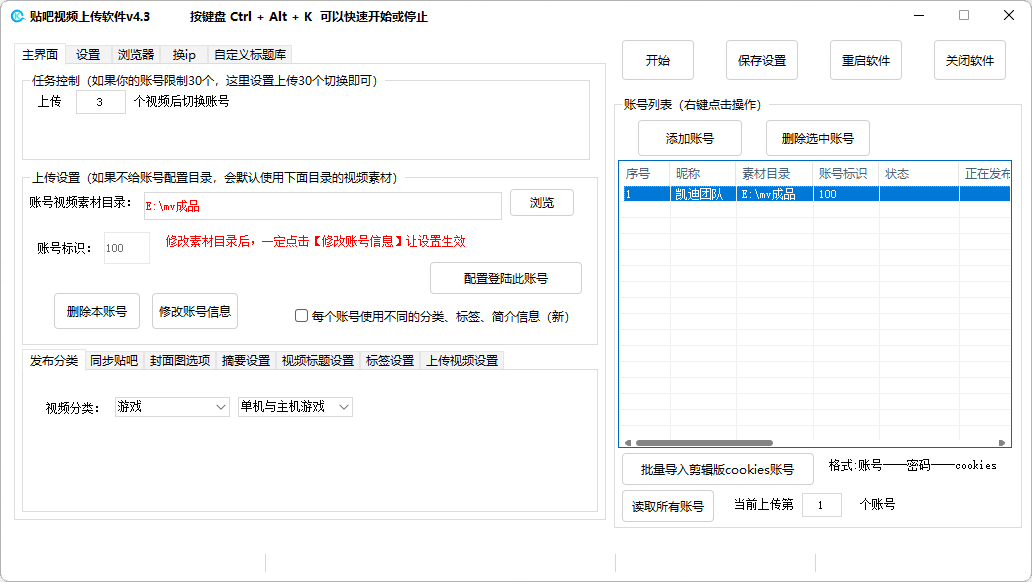Click the 序号 column header
Viewport: 1032px width, 582px height.
(644, 174)
